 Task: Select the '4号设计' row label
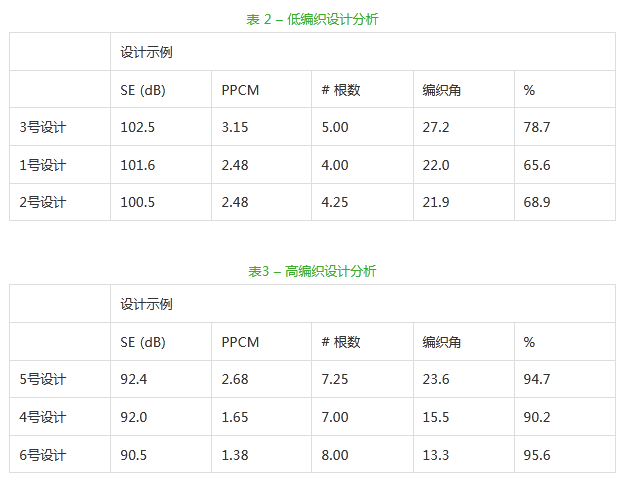point(43,417)
